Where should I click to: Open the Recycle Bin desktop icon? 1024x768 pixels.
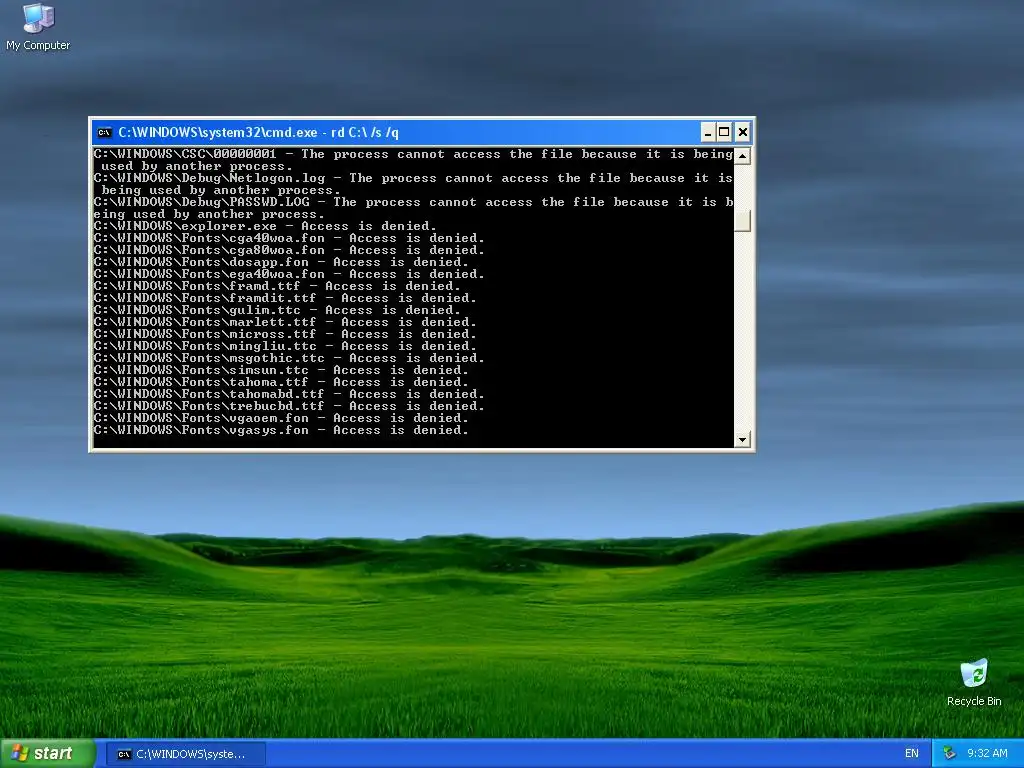pos(974,682)
